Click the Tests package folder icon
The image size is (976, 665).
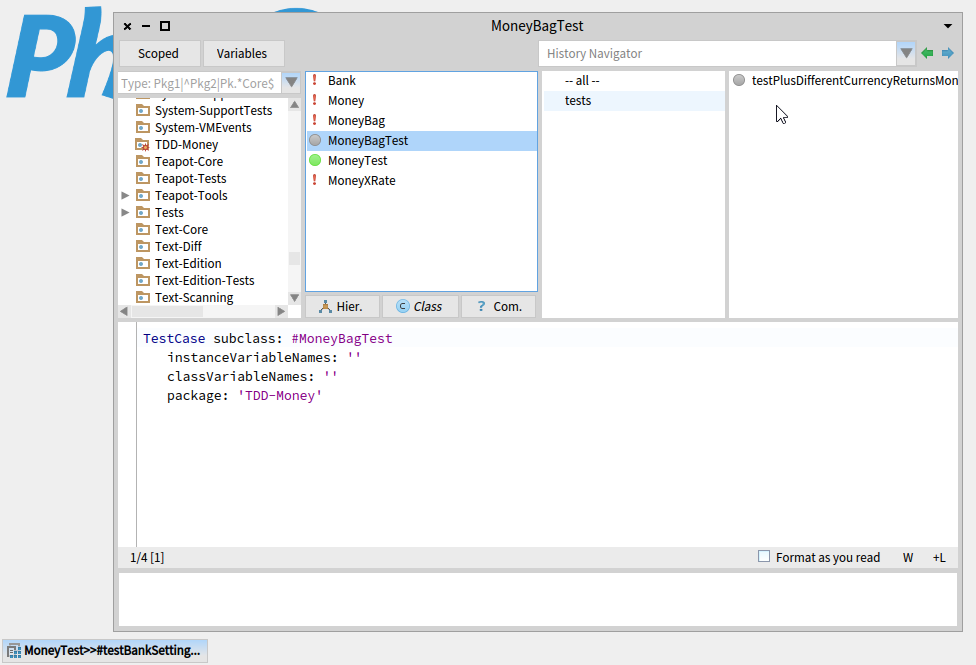143,212
